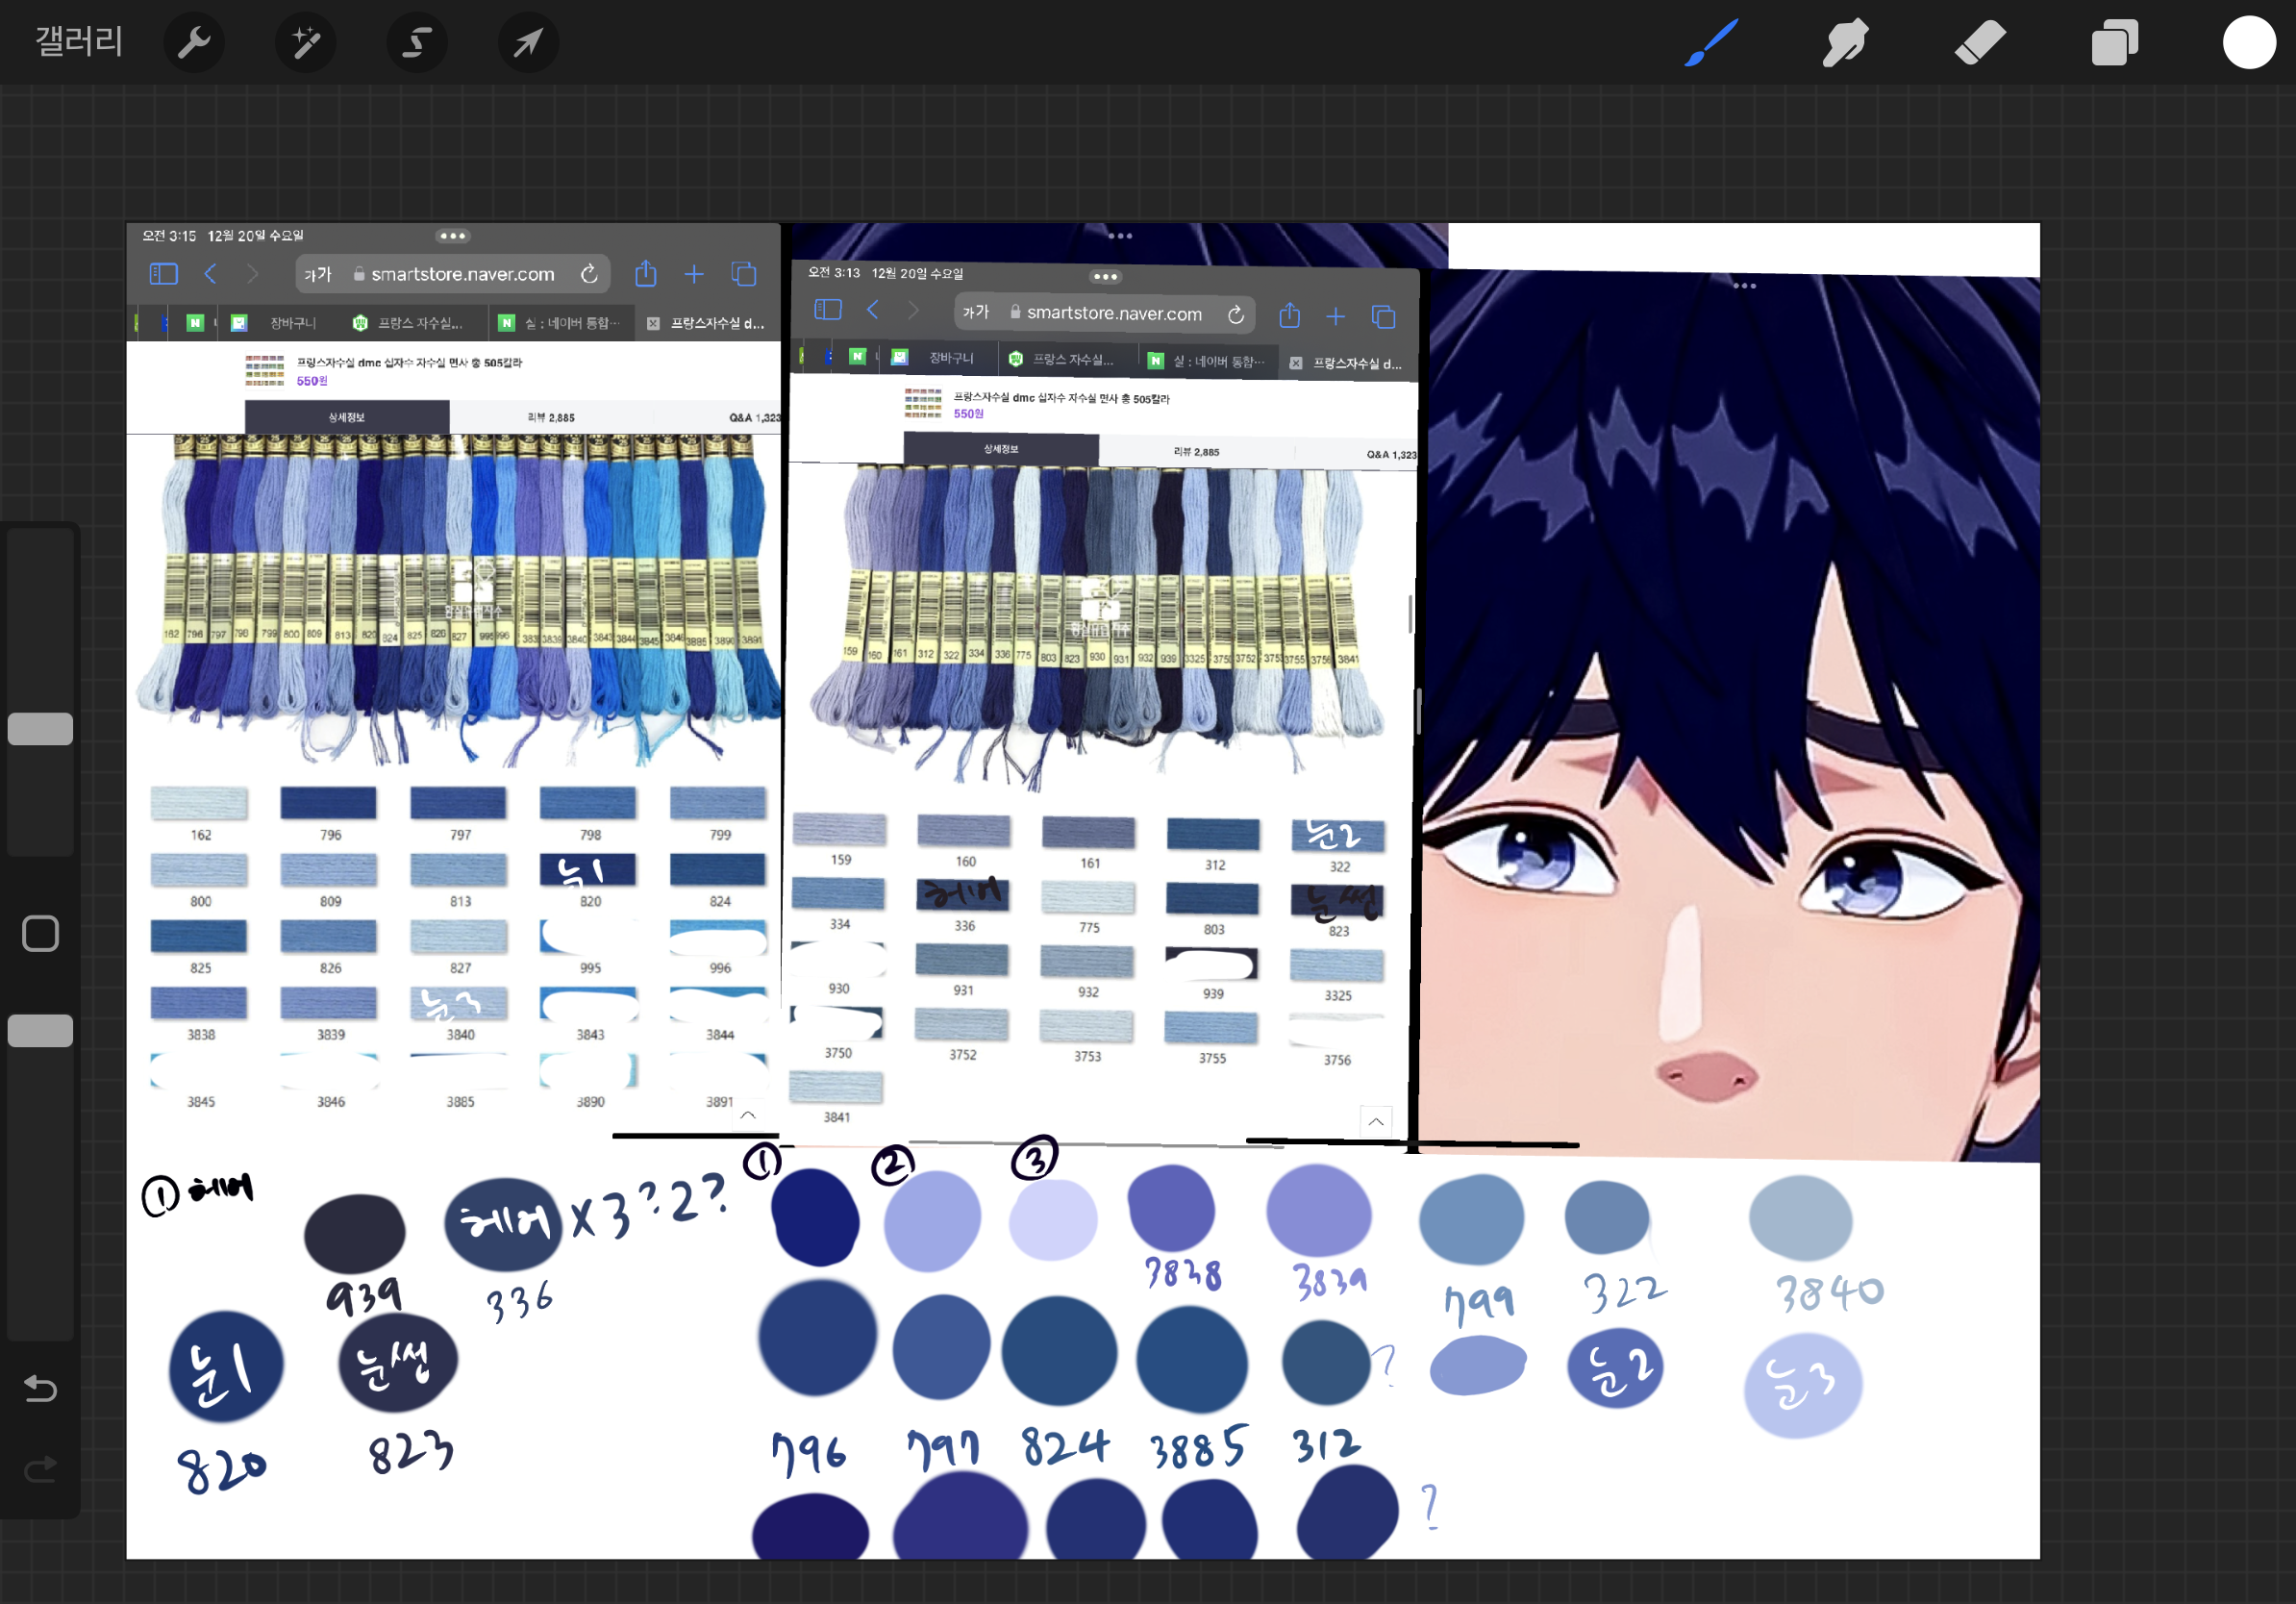Click 상세정보 tab in left Safari capture
This screenshot has height=1604, width=2296.
point(347,417)
